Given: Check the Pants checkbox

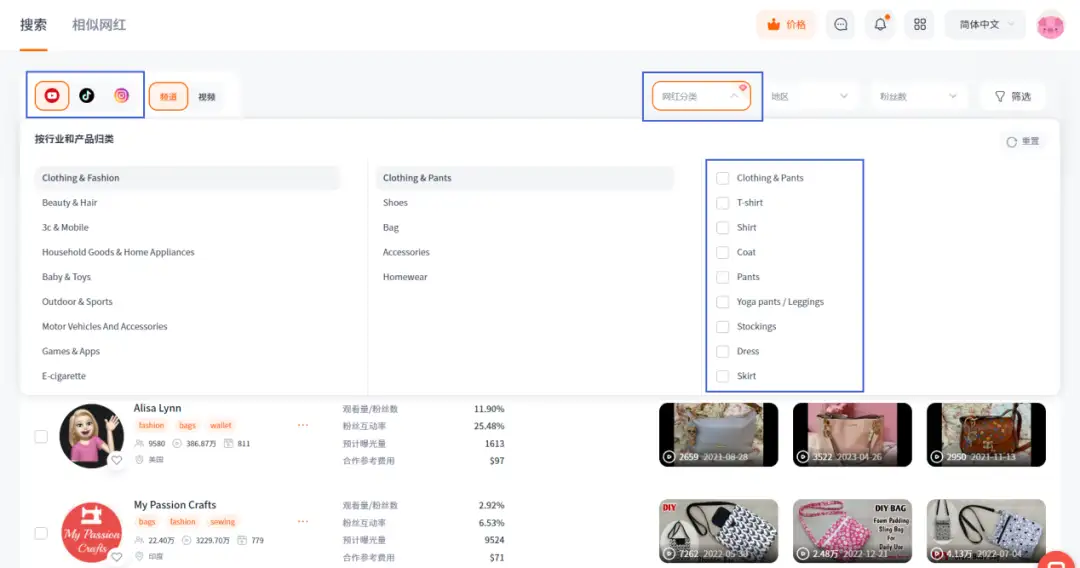Looking at the screenshot, I should pyautogui.click(x=723, y=277).
